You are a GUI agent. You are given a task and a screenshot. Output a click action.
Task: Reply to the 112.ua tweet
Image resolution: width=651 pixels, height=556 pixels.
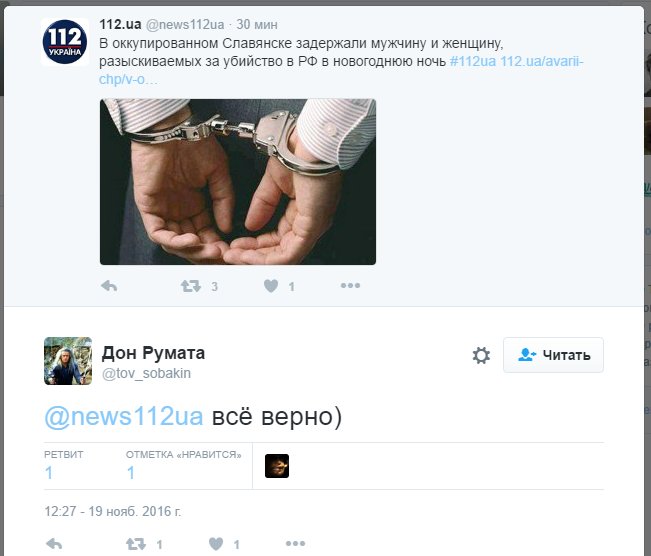tap(109, 286)
